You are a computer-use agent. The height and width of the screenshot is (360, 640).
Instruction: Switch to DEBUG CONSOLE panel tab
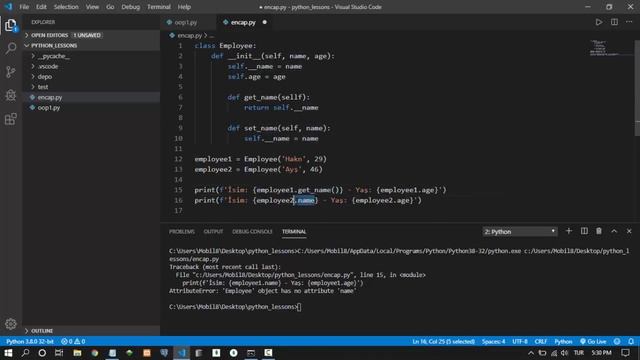click(252, 231)
